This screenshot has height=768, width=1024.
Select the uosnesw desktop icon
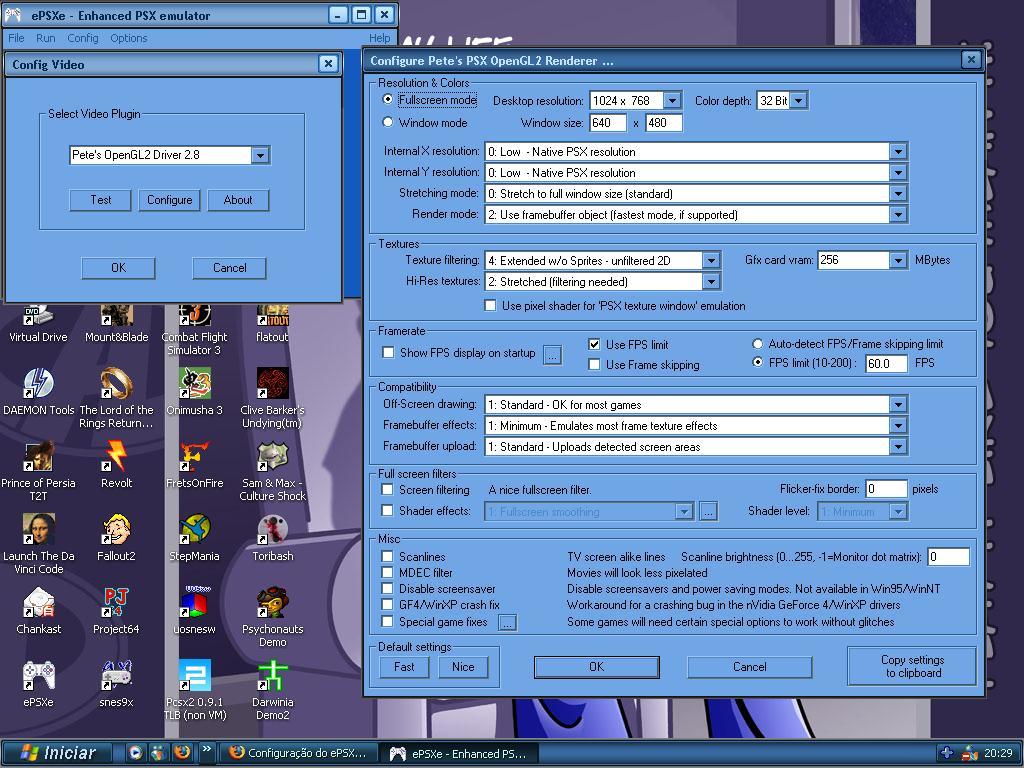195,611
